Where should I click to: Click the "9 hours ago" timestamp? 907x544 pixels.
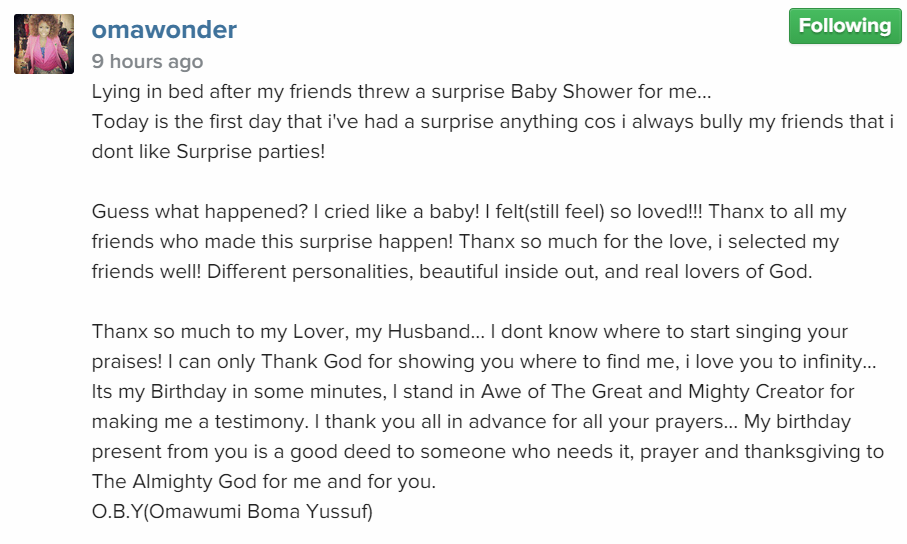147,61
